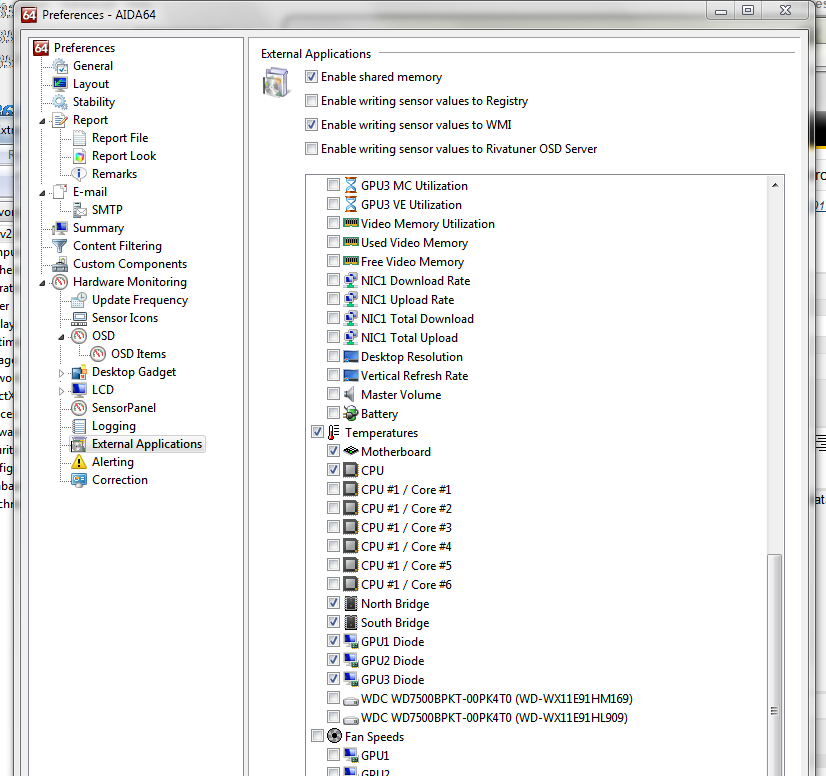
Task: Click the Logging document icon
Action: pos(79,426)
